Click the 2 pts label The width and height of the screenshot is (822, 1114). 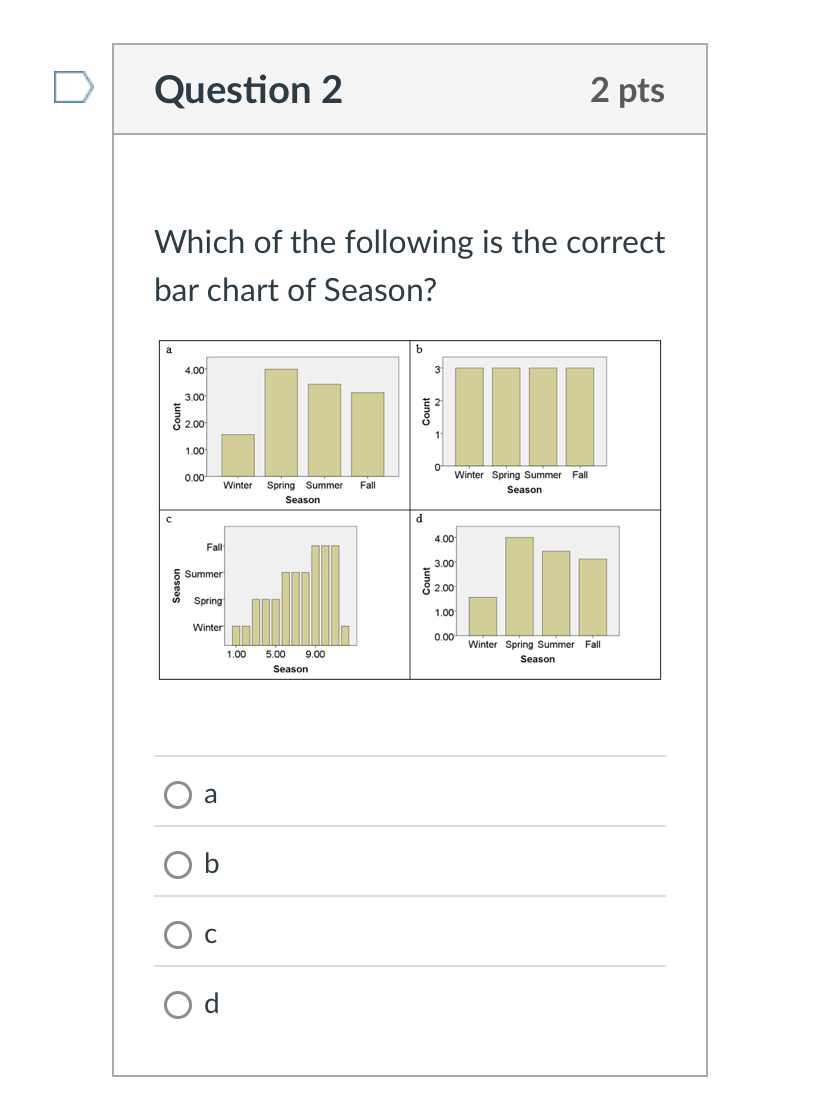[629, 89]
